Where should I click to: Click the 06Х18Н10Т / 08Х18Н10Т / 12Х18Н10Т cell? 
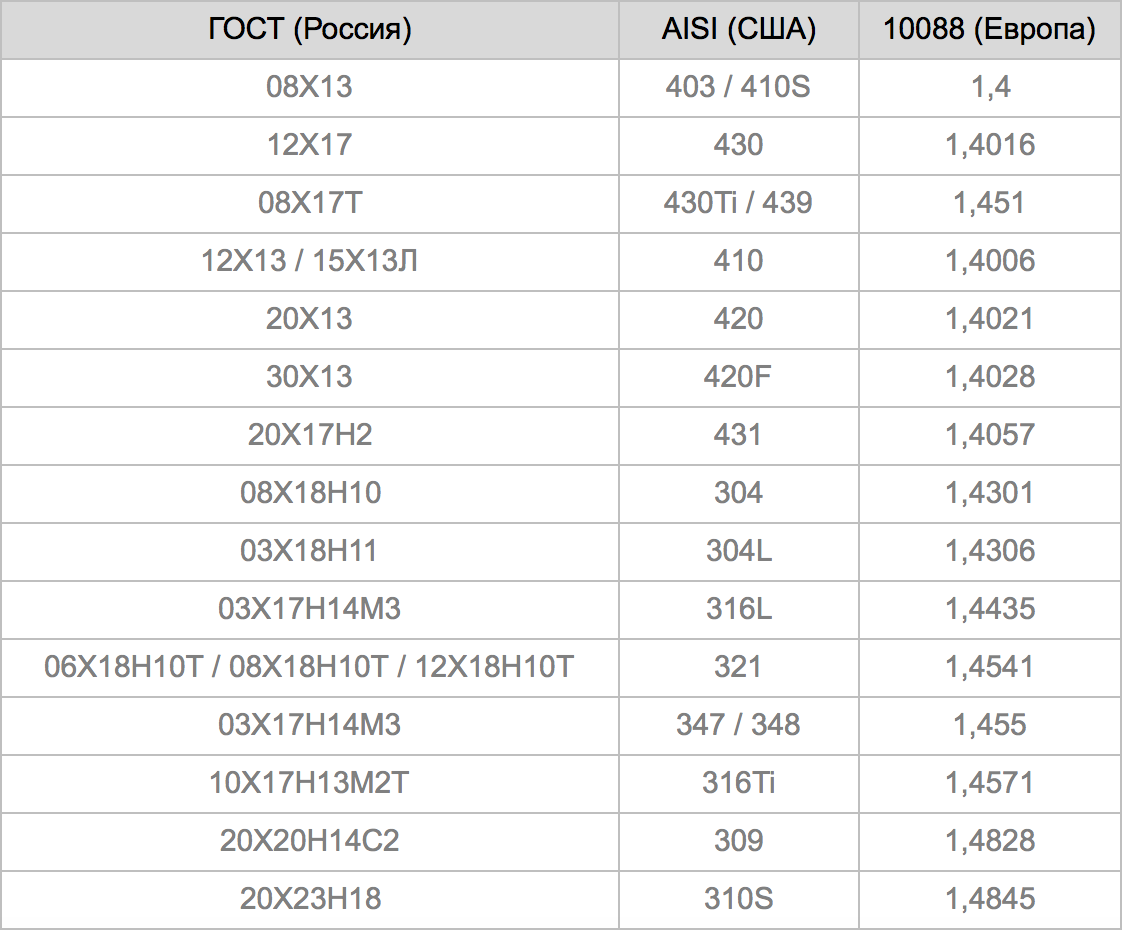[x=310, y=667]
